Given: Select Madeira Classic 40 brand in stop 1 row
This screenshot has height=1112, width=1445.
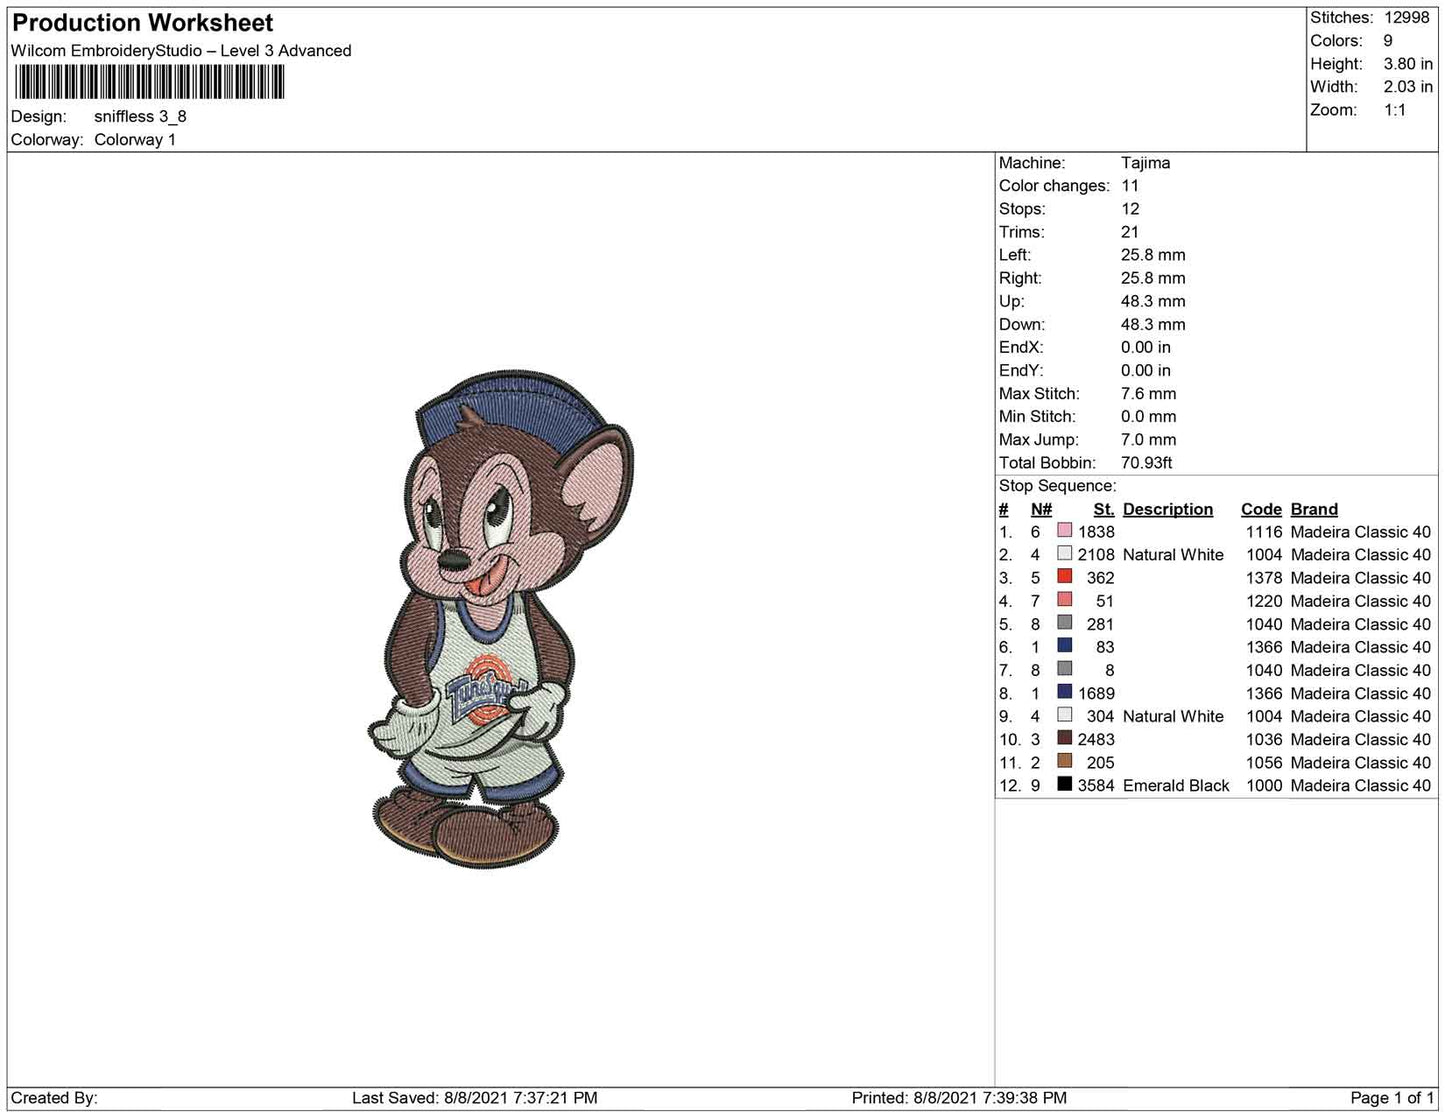Looking at the screenshot, I should [x=1360, y=532].
